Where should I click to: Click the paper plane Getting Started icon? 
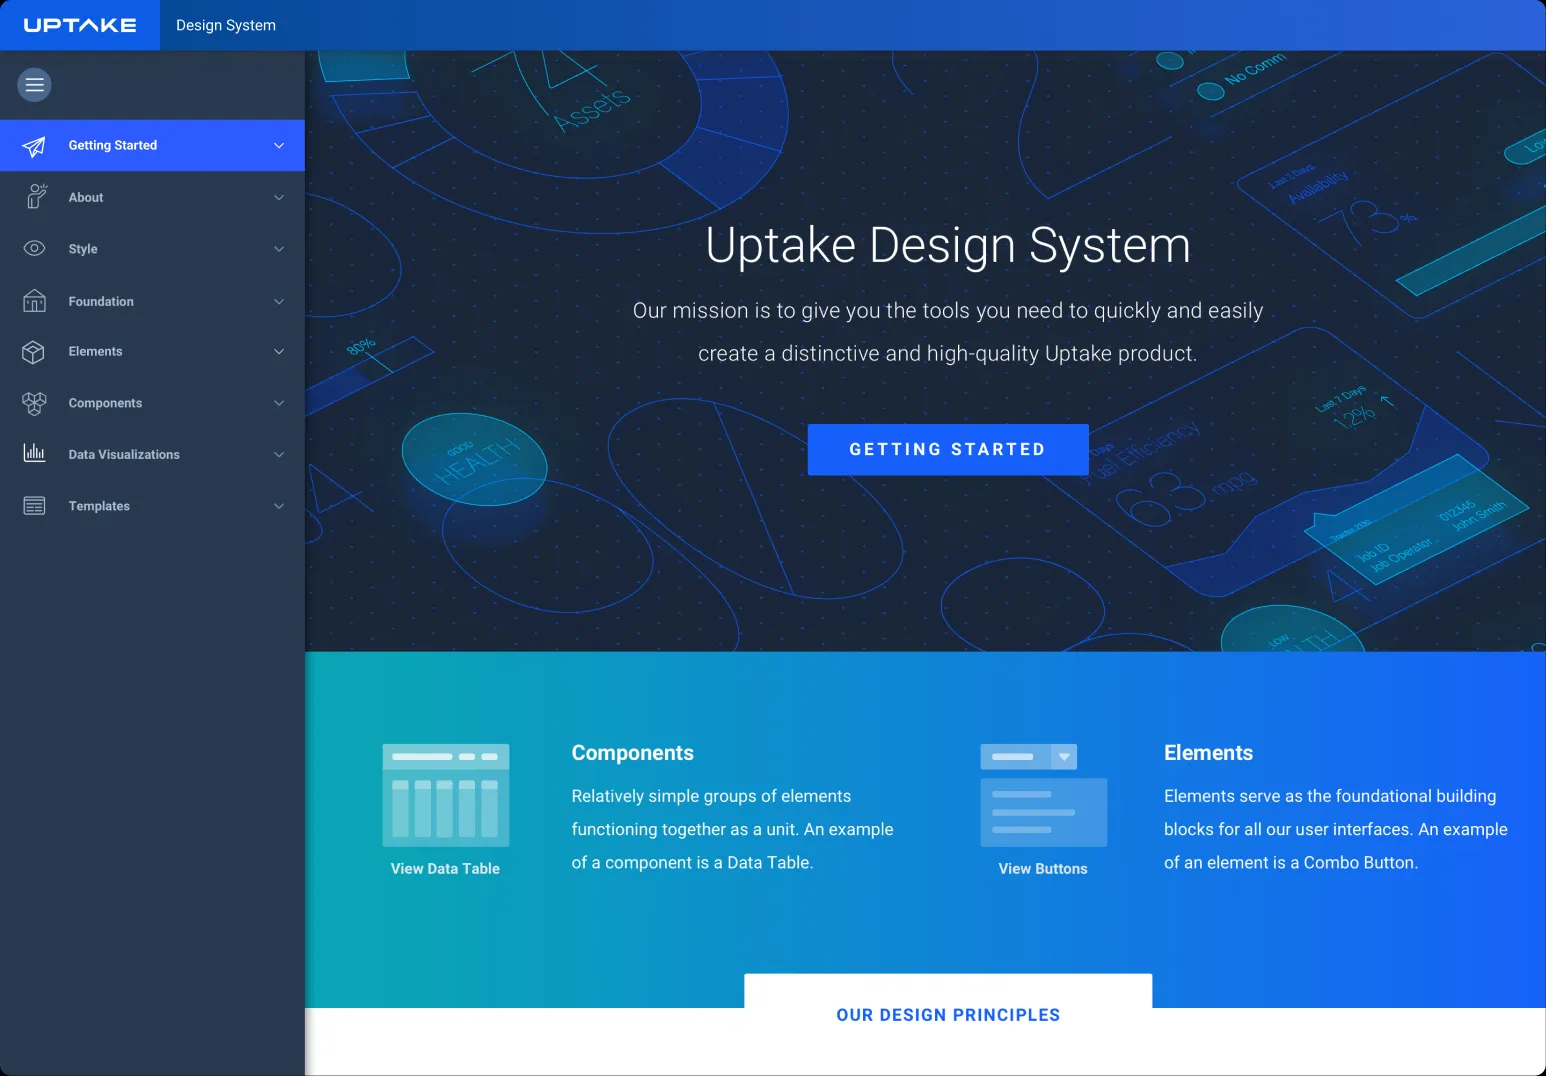(34, 146)
